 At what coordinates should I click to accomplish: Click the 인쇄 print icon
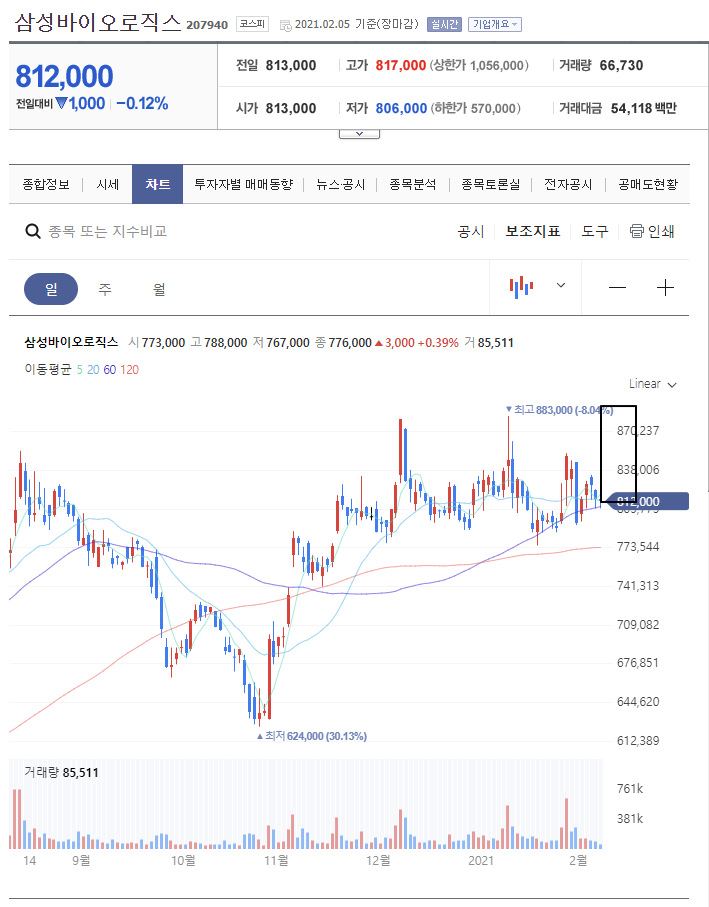click(636, 231)
